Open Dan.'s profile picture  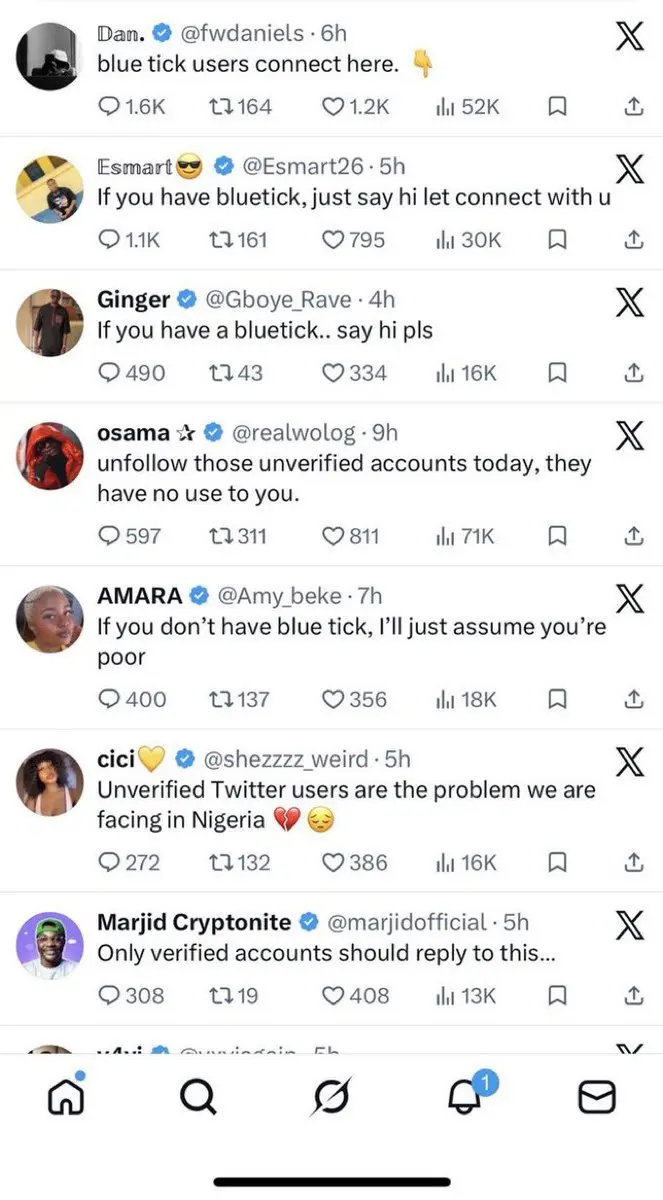(49, 56)
